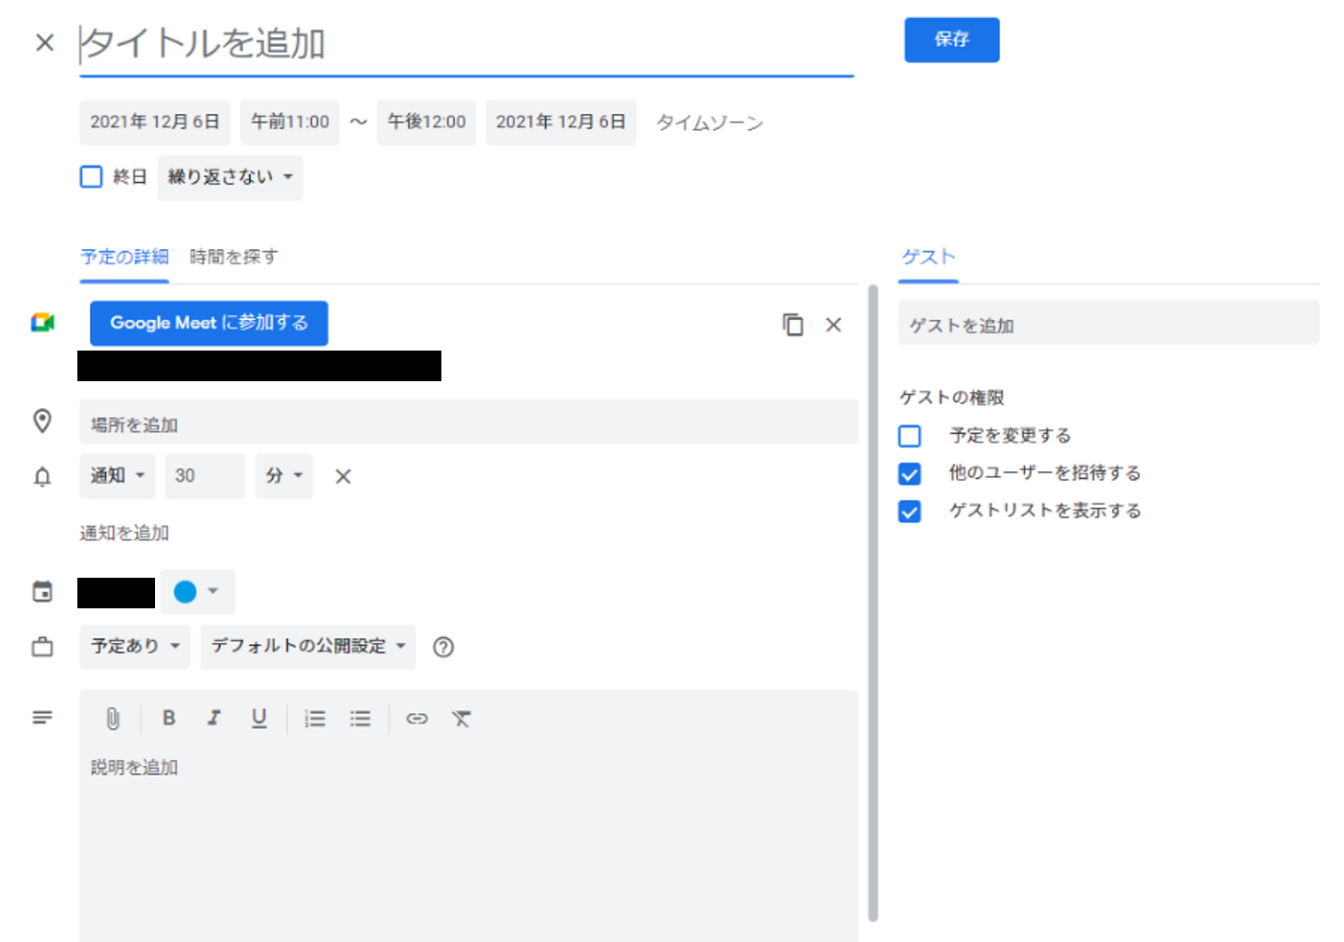Viewport: 1344px width, 942px height.
Task: Click the copy conference info icon
Action: [x=792, y=325]
